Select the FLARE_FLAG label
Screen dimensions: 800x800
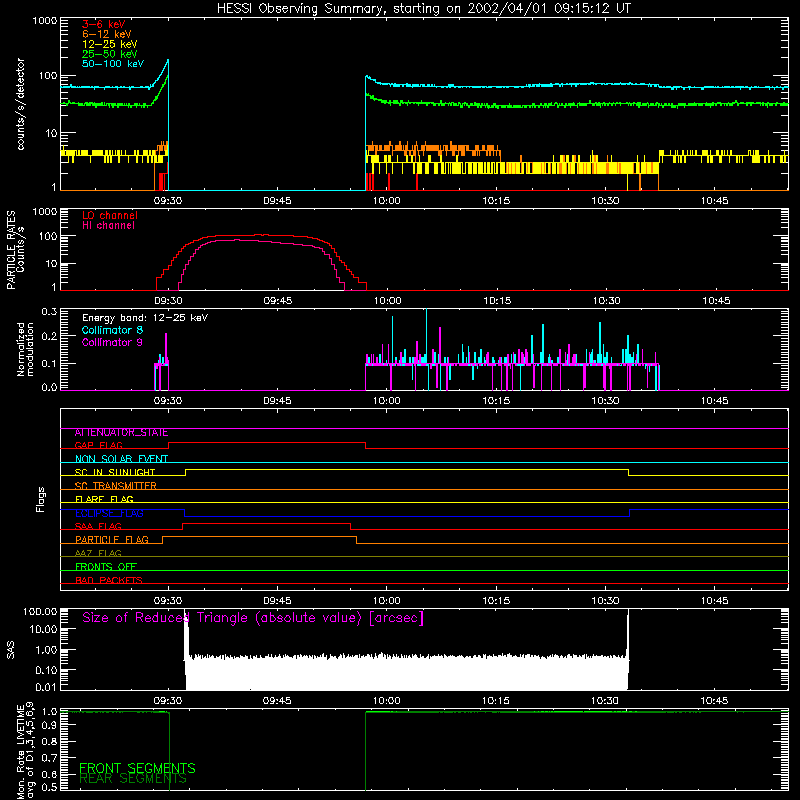(x=104, y=499)
